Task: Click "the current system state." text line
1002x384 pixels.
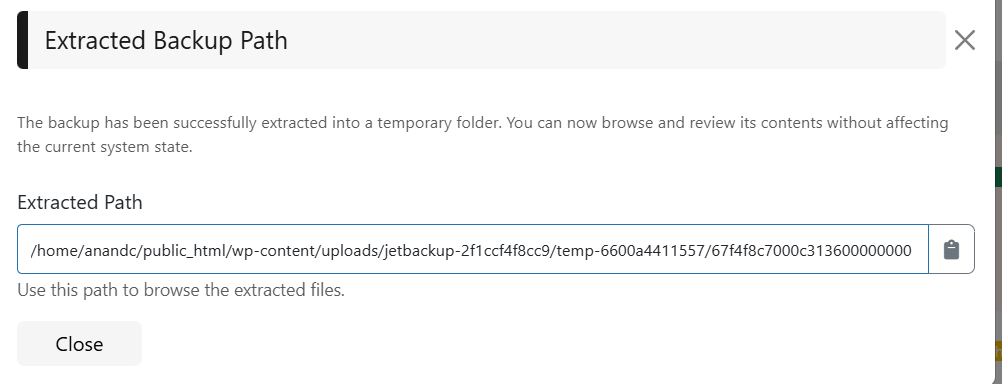Action: 105,147
